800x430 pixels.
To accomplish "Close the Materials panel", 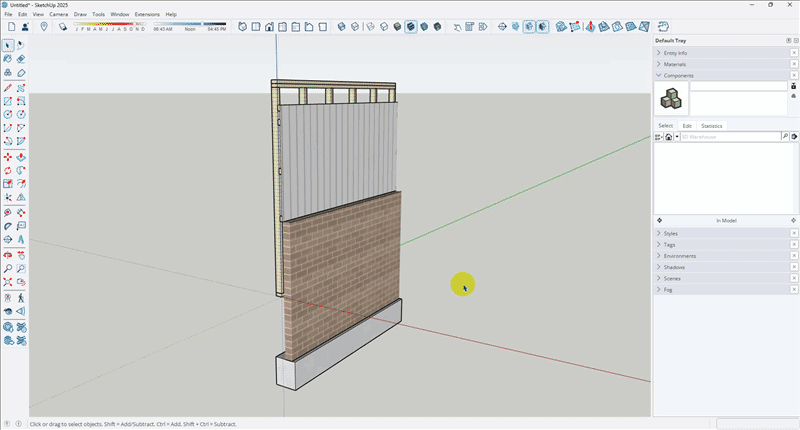I will tap(794, 64).
